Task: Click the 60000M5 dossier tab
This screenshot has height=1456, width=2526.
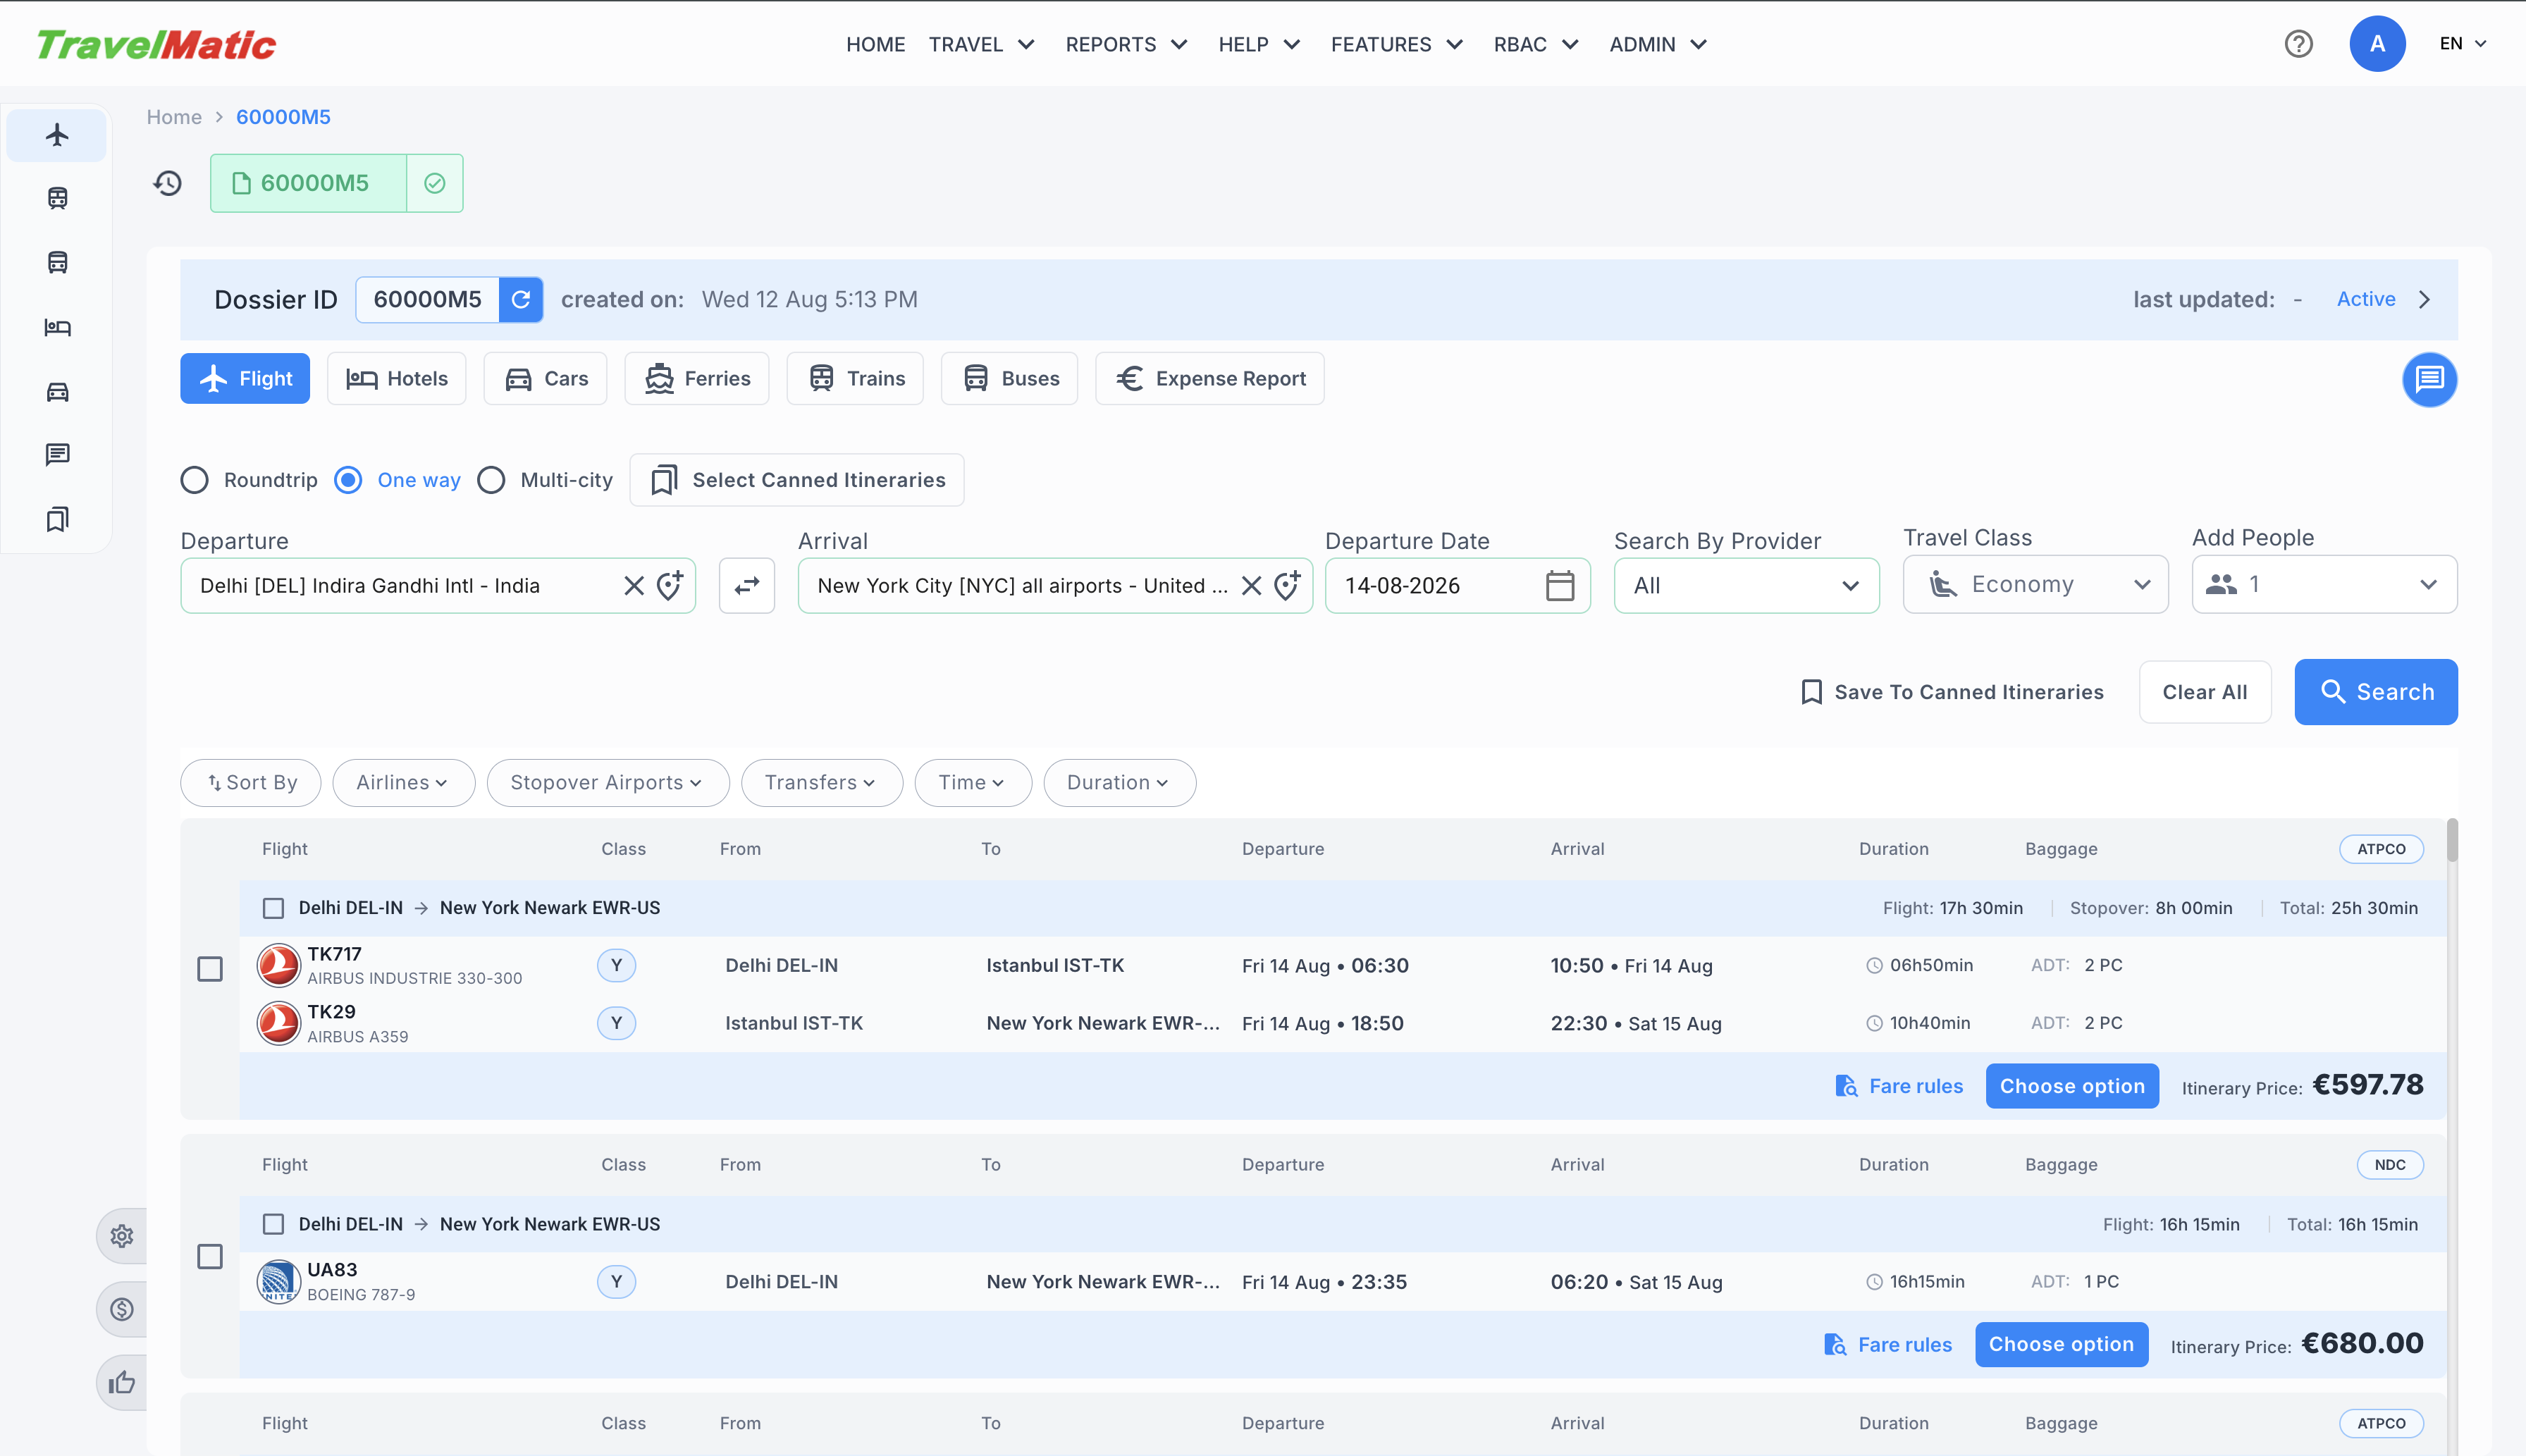Action: coord(308,183)
